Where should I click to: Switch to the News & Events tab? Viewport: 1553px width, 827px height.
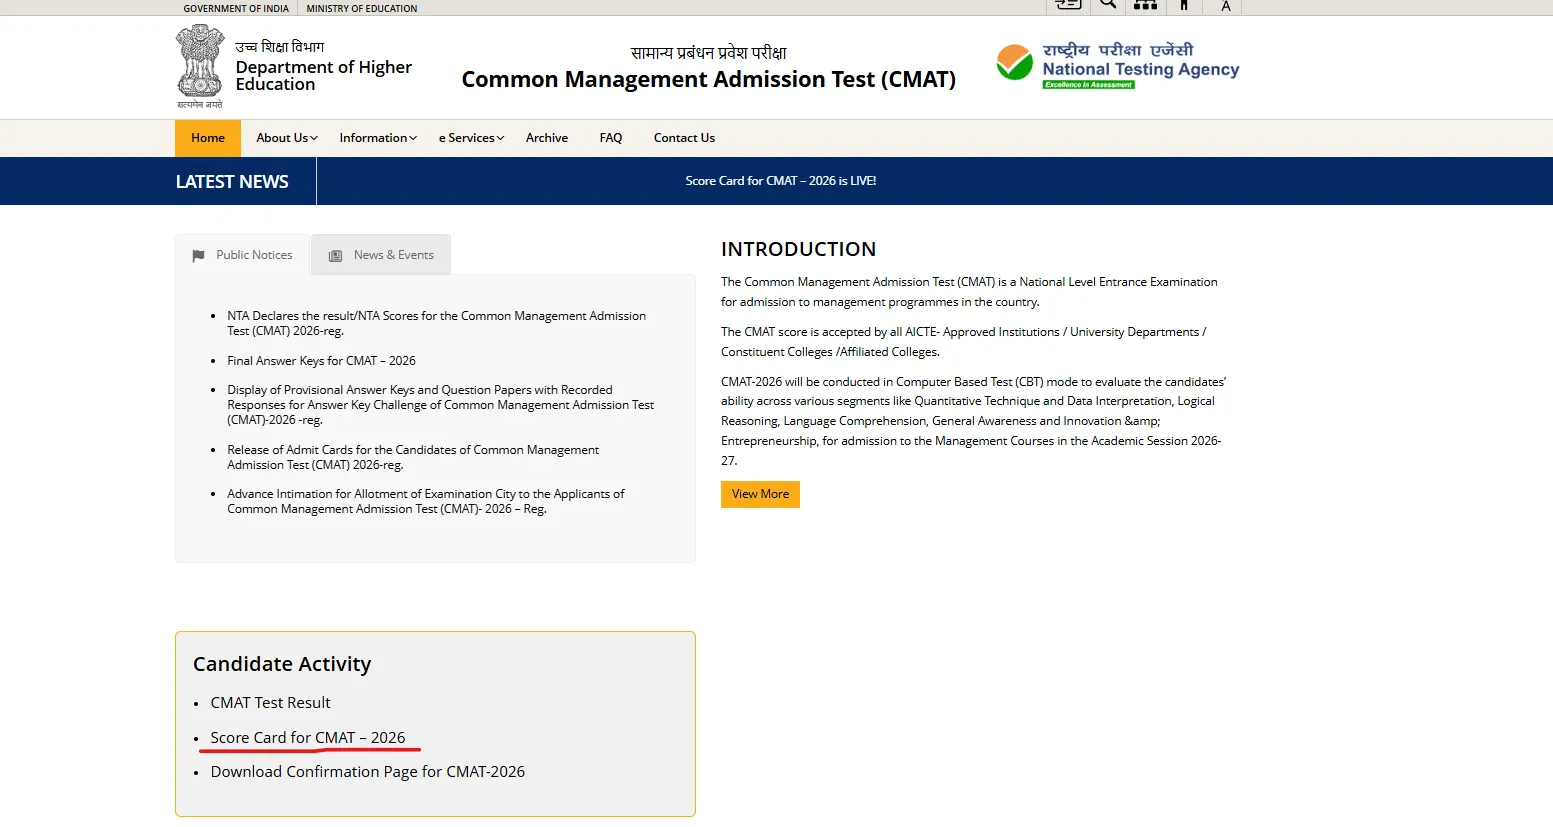click(381, 255)
